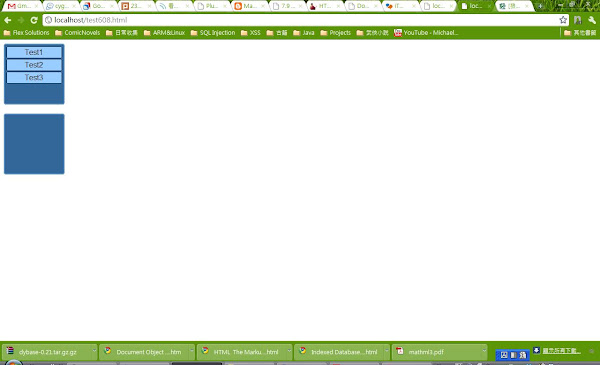This screenshot has height=365, width=600.
Task: Expand dropdown for dybase-0.21.tar.gz download
Action: pos(94,350)
